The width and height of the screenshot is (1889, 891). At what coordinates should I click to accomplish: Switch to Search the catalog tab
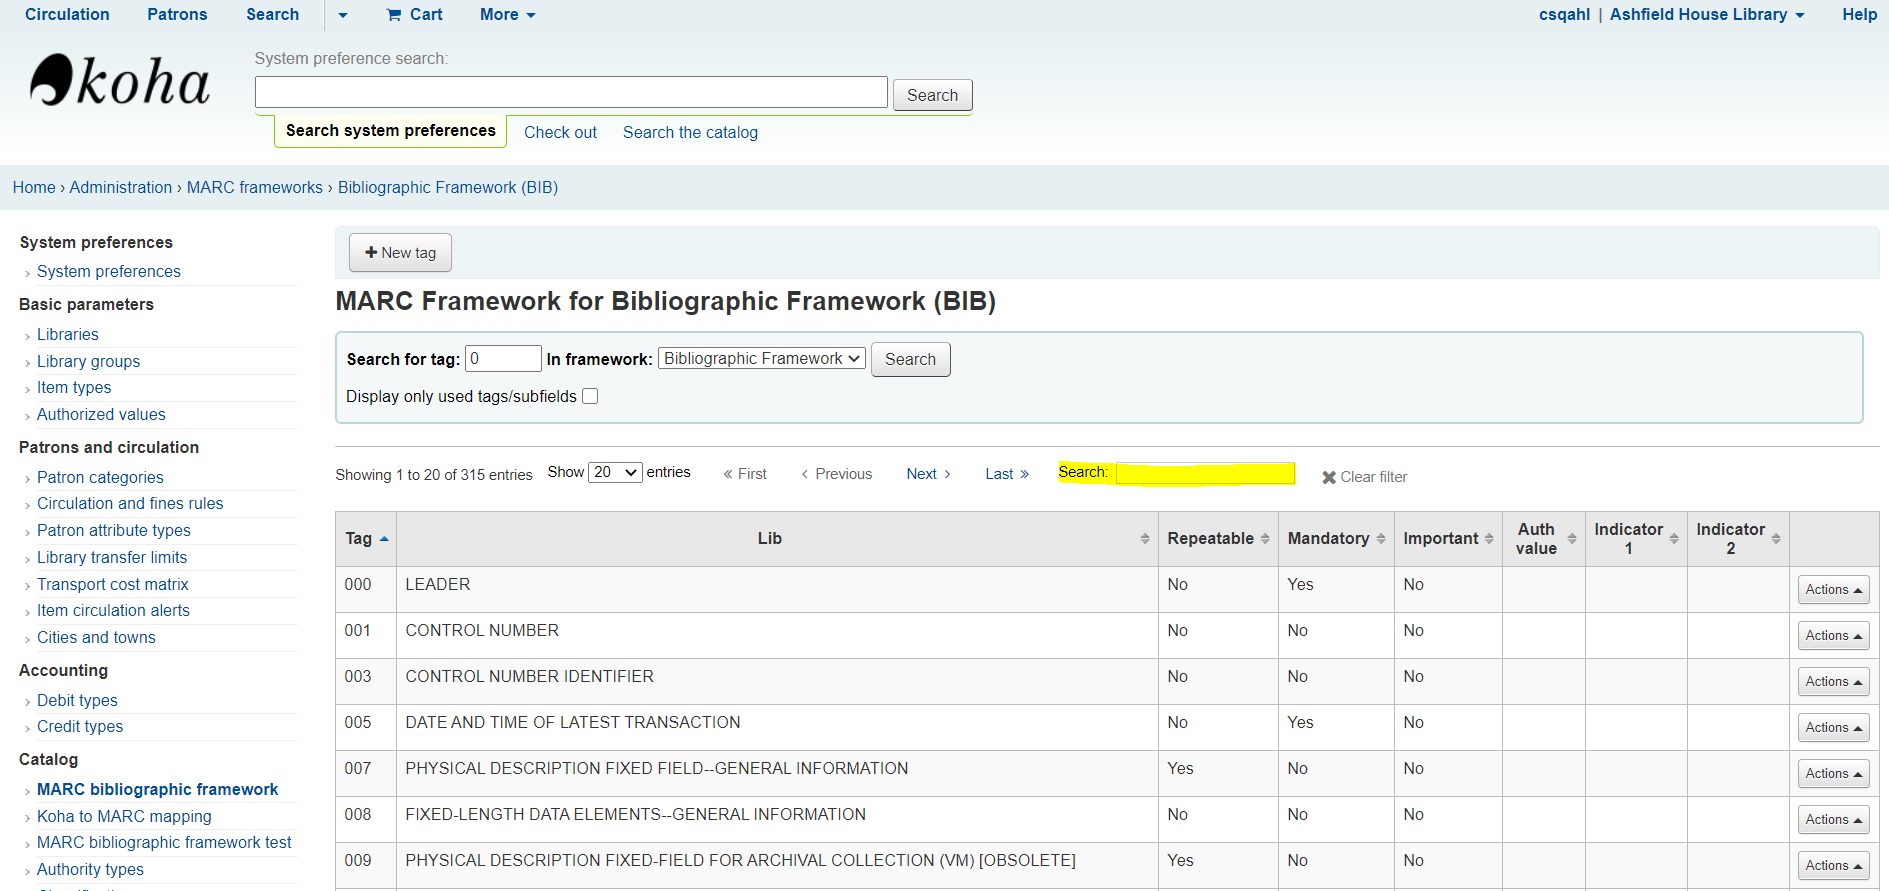pos(690,133)
